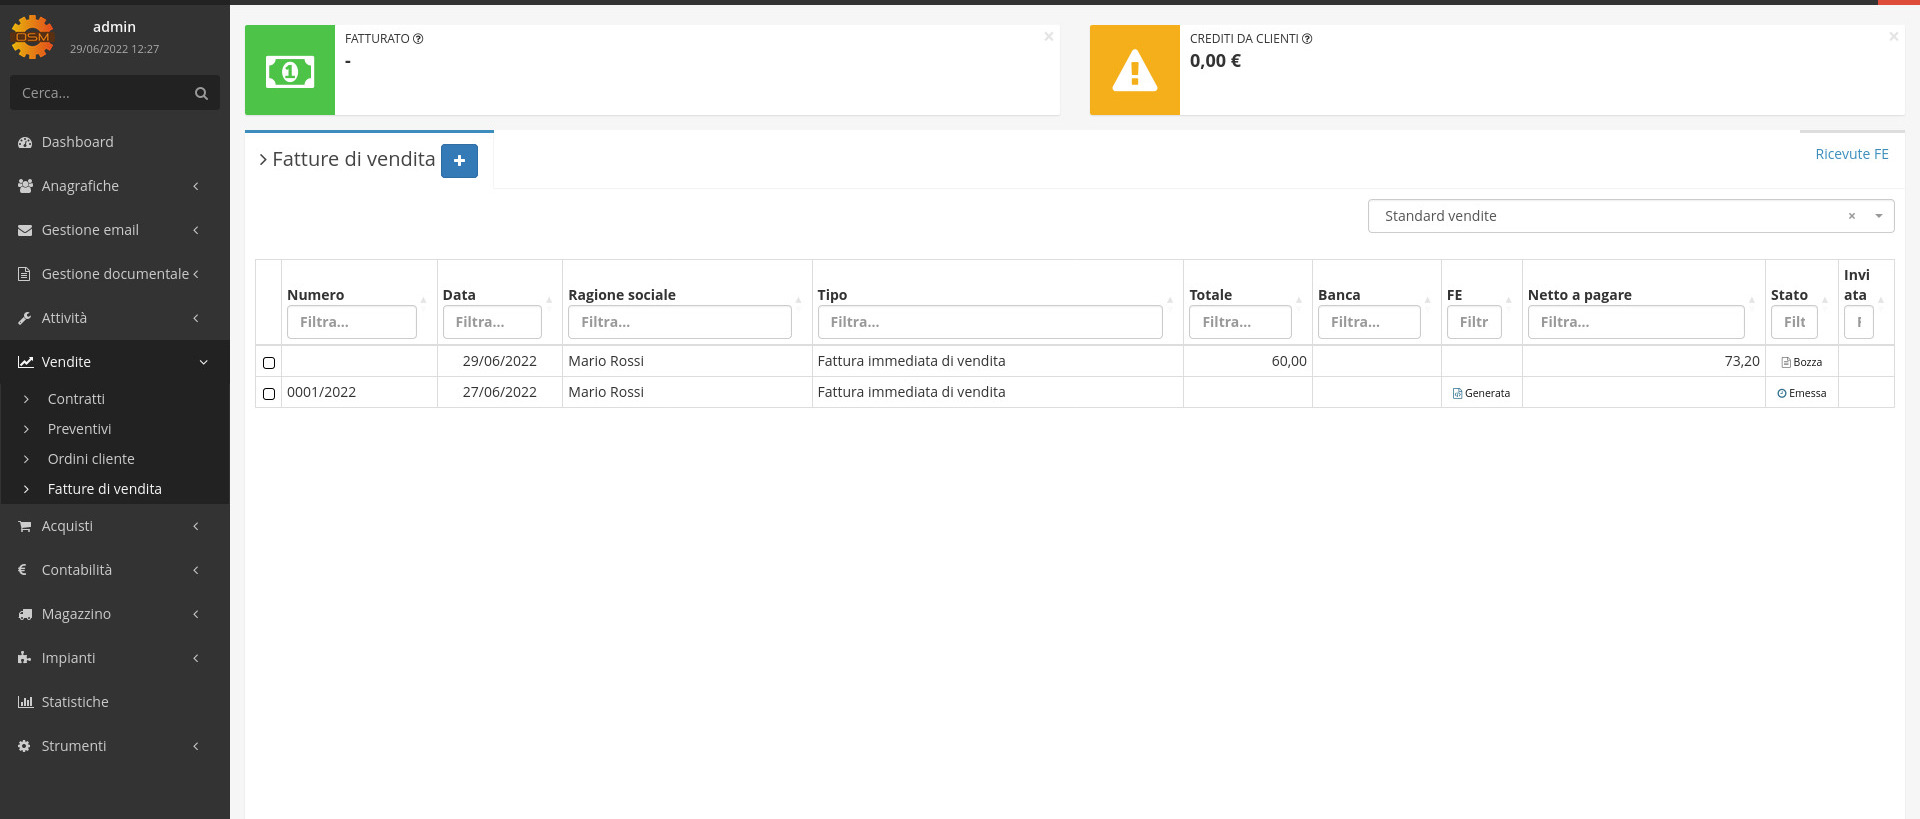Add a new invoice with plus button
This screenshot has width=1920, height=819.
point(459,161)
